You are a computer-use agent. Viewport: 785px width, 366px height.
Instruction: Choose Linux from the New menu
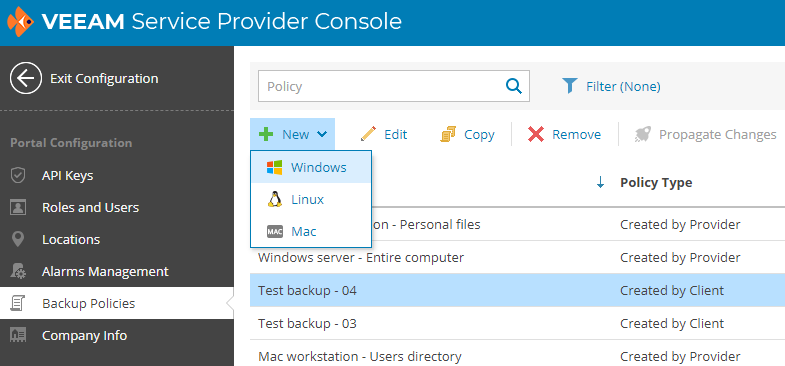click(x=311, y=199)
